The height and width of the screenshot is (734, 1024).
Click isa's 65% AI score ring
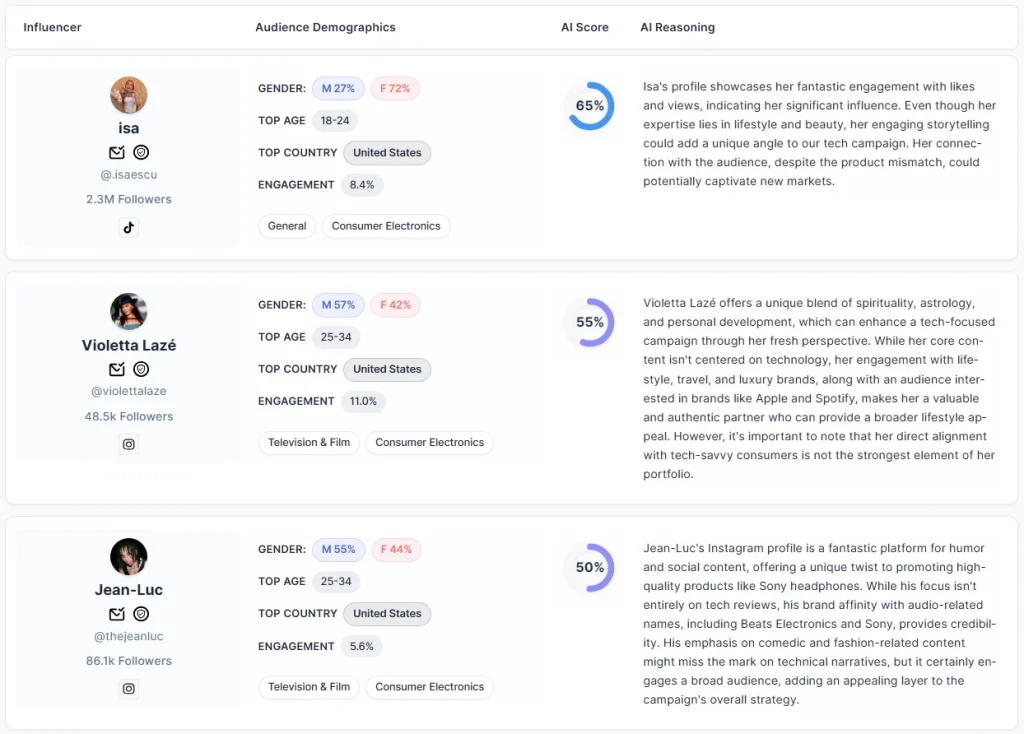pos(590,106)
